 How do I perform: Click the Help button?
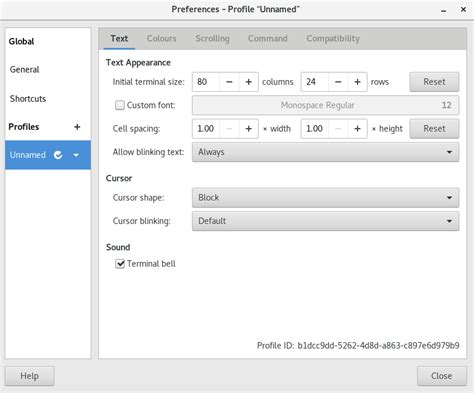coord(30,376)
